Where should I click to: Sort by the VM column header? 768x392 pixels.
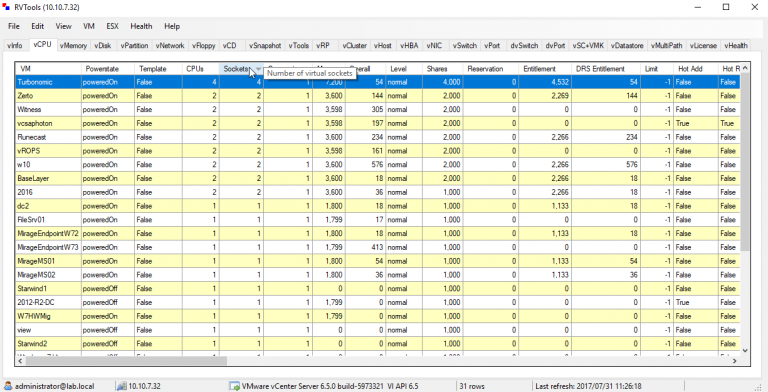click(x=48, y=69)
